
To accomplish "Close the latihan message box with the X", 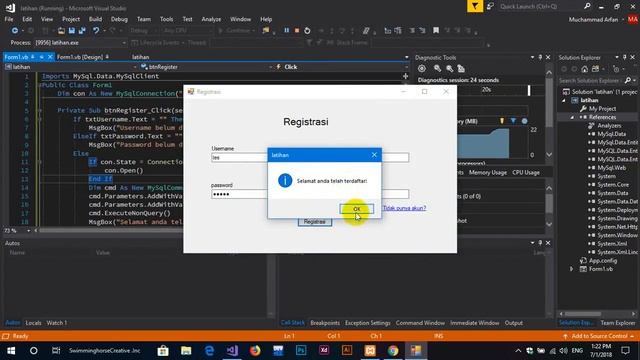I will (374, 155).
